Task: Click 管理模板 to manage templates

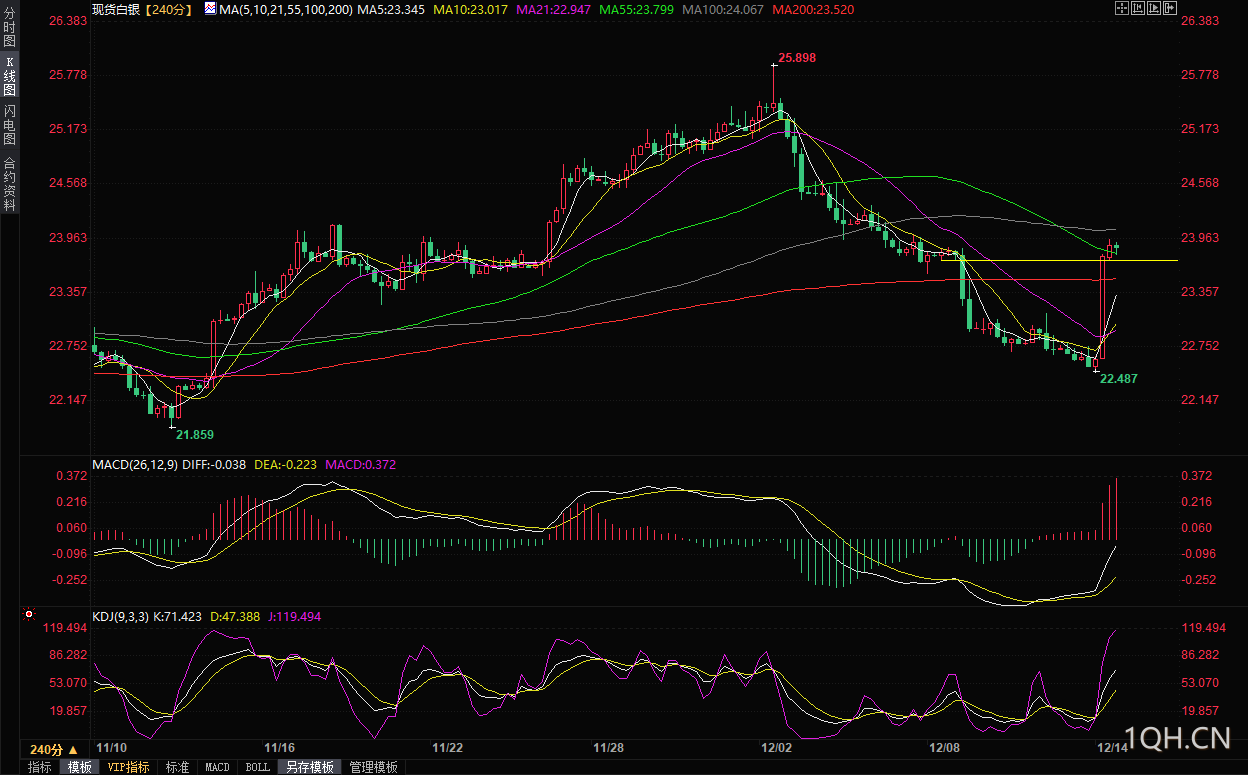Action: [x=373, y=767]
